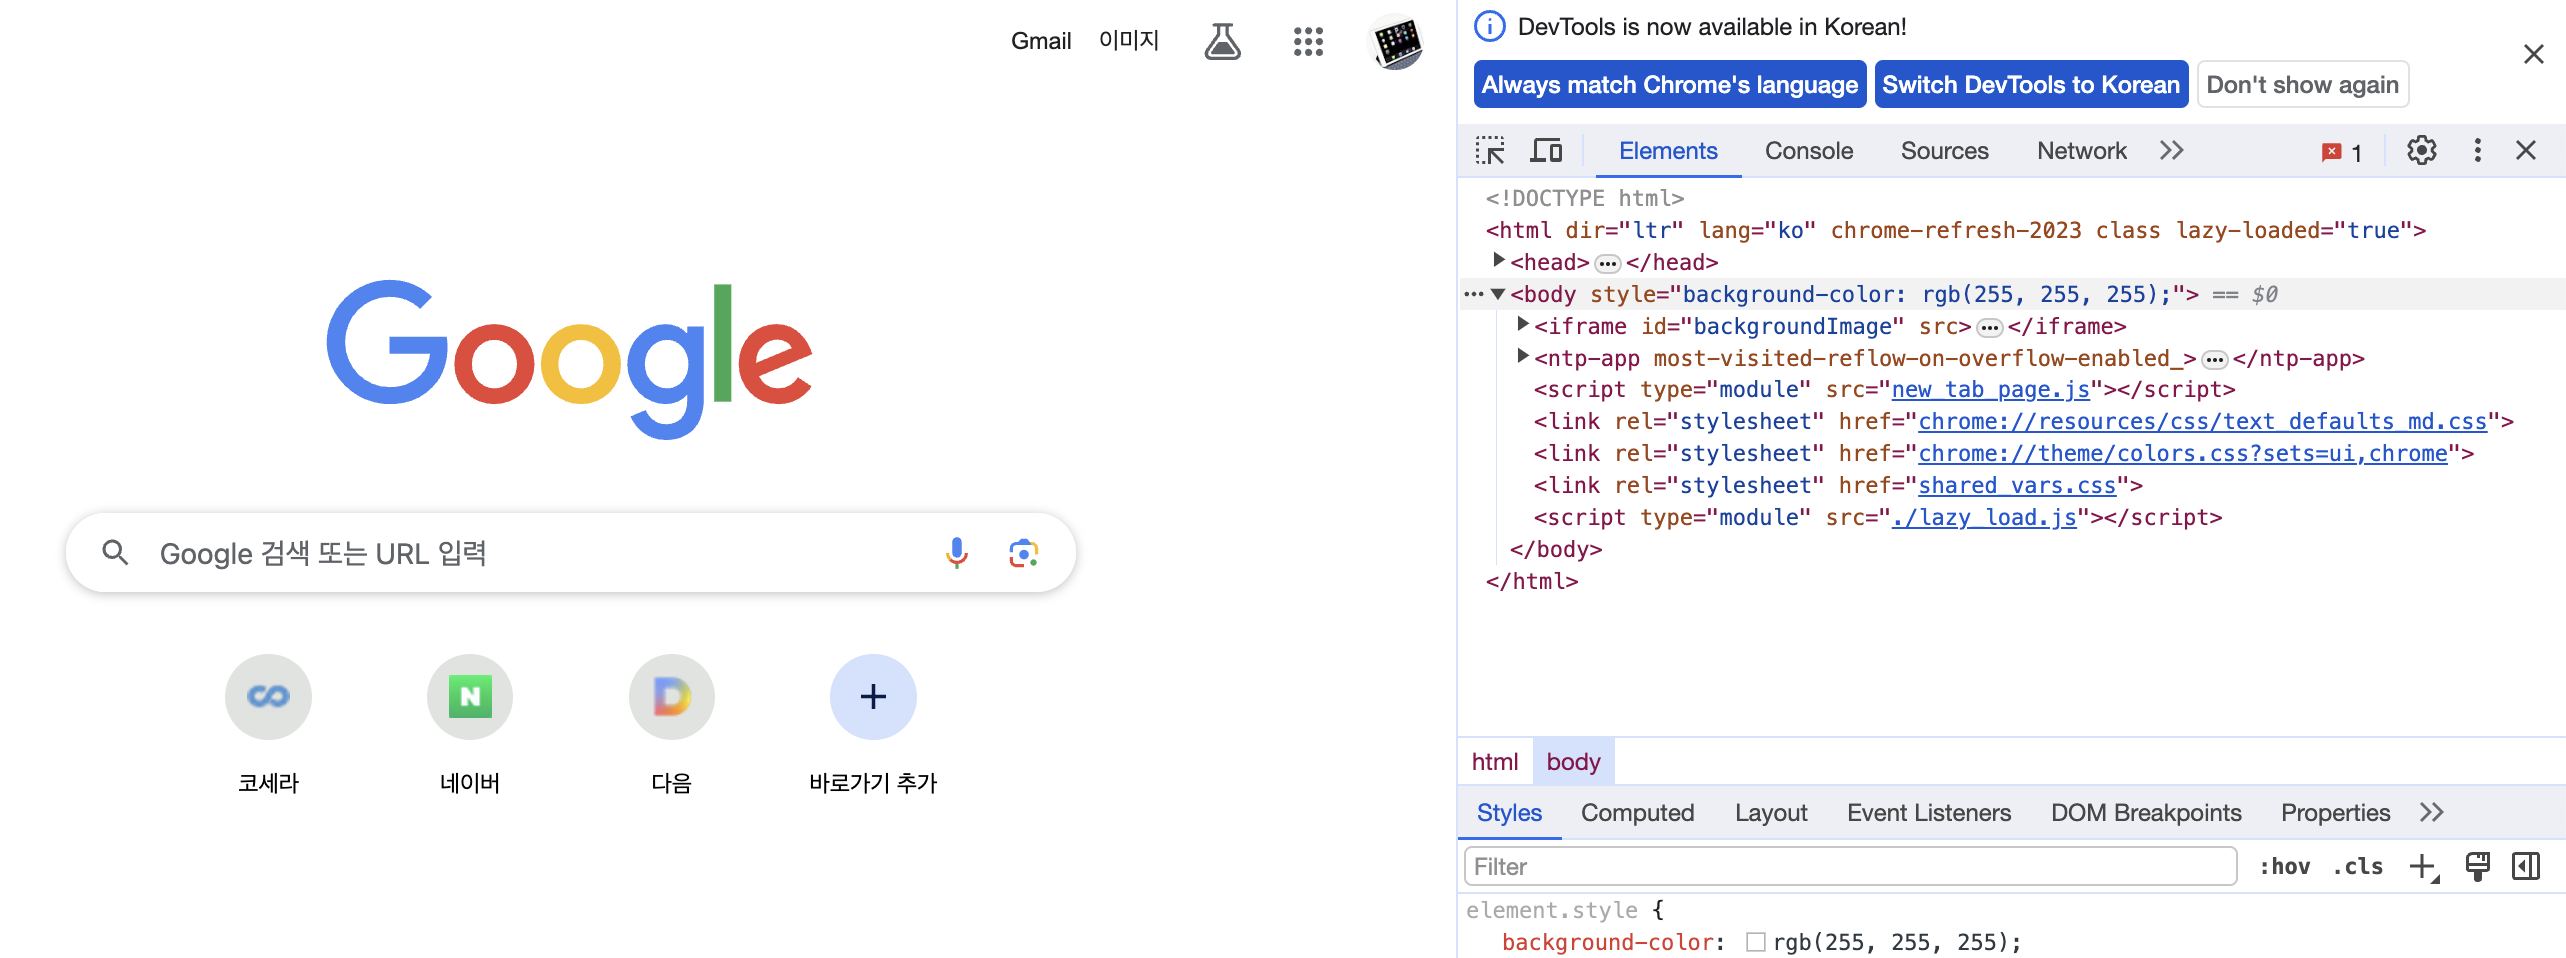Select the Computed tab
The image size is (2566, 958).
point(1637,812)
